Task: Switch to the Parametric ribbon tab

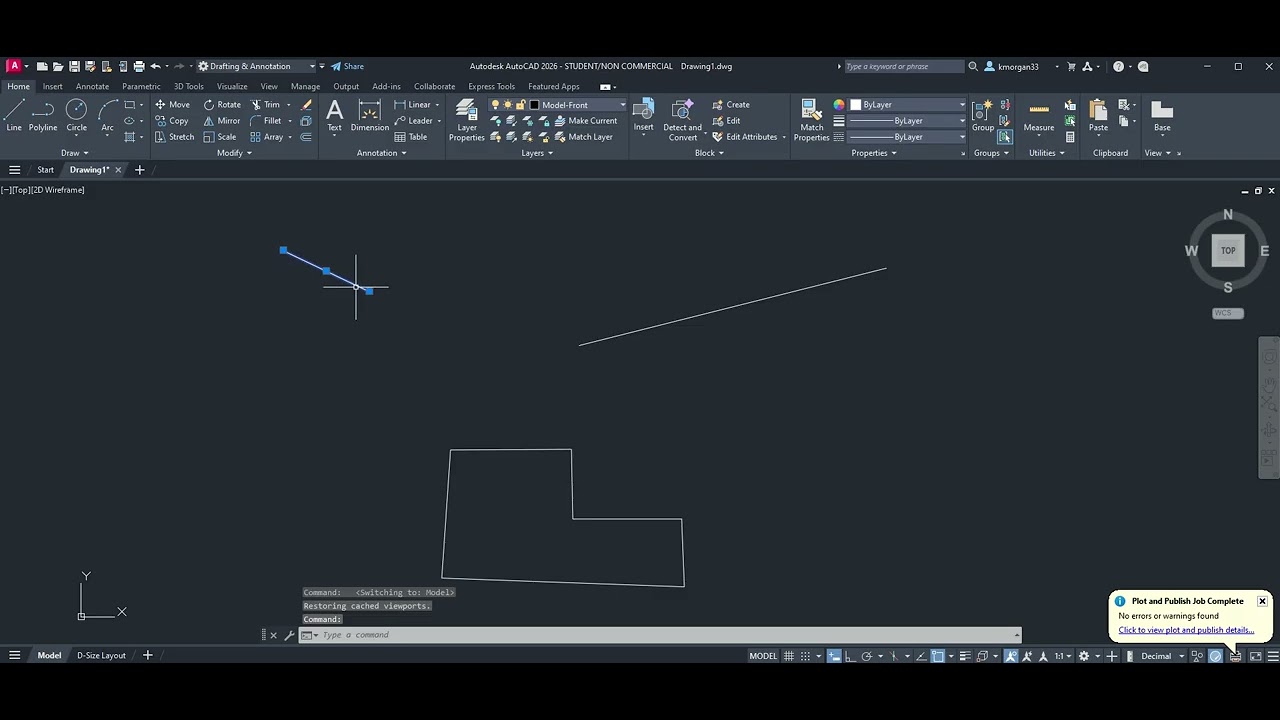Action: (x=141, y=86)
